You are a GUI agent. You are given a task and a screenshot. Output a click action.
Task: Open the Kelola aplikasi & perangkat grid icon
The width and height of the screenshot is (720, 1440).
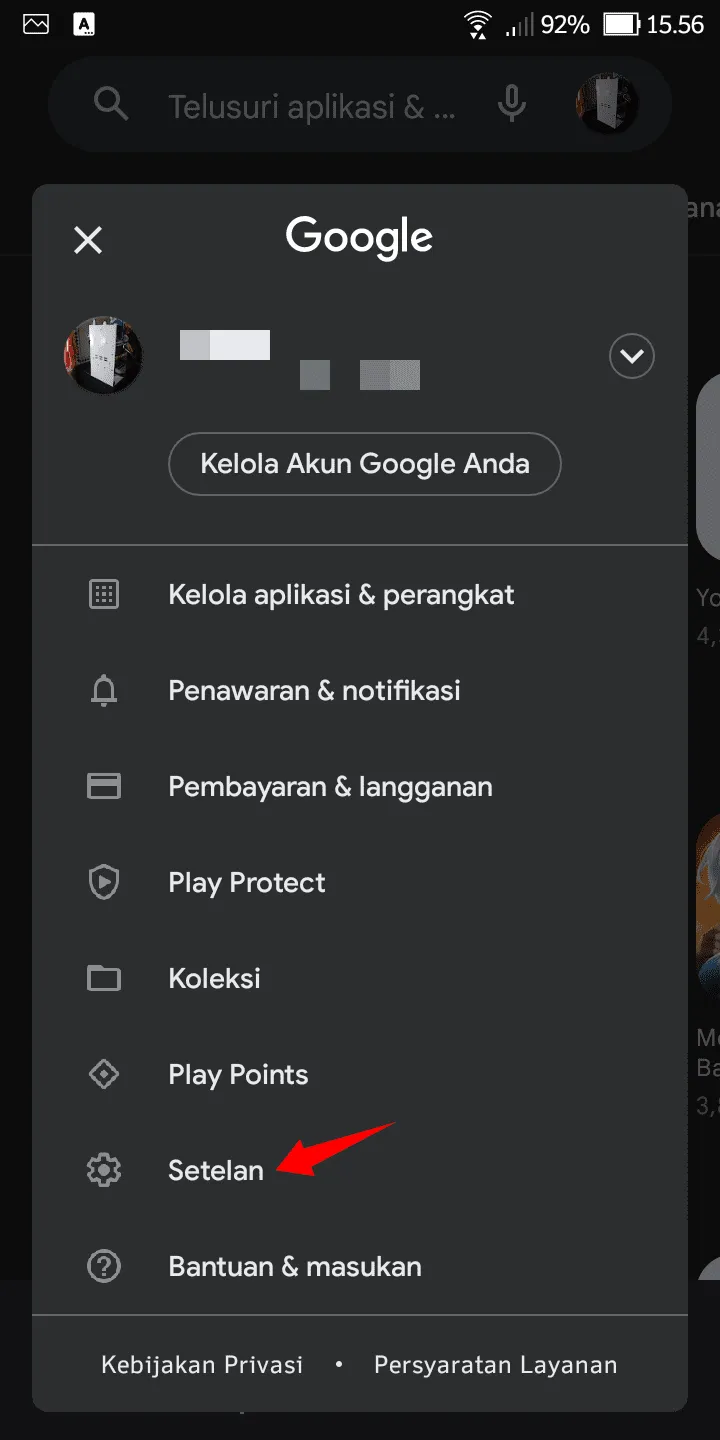click(104, 595)
